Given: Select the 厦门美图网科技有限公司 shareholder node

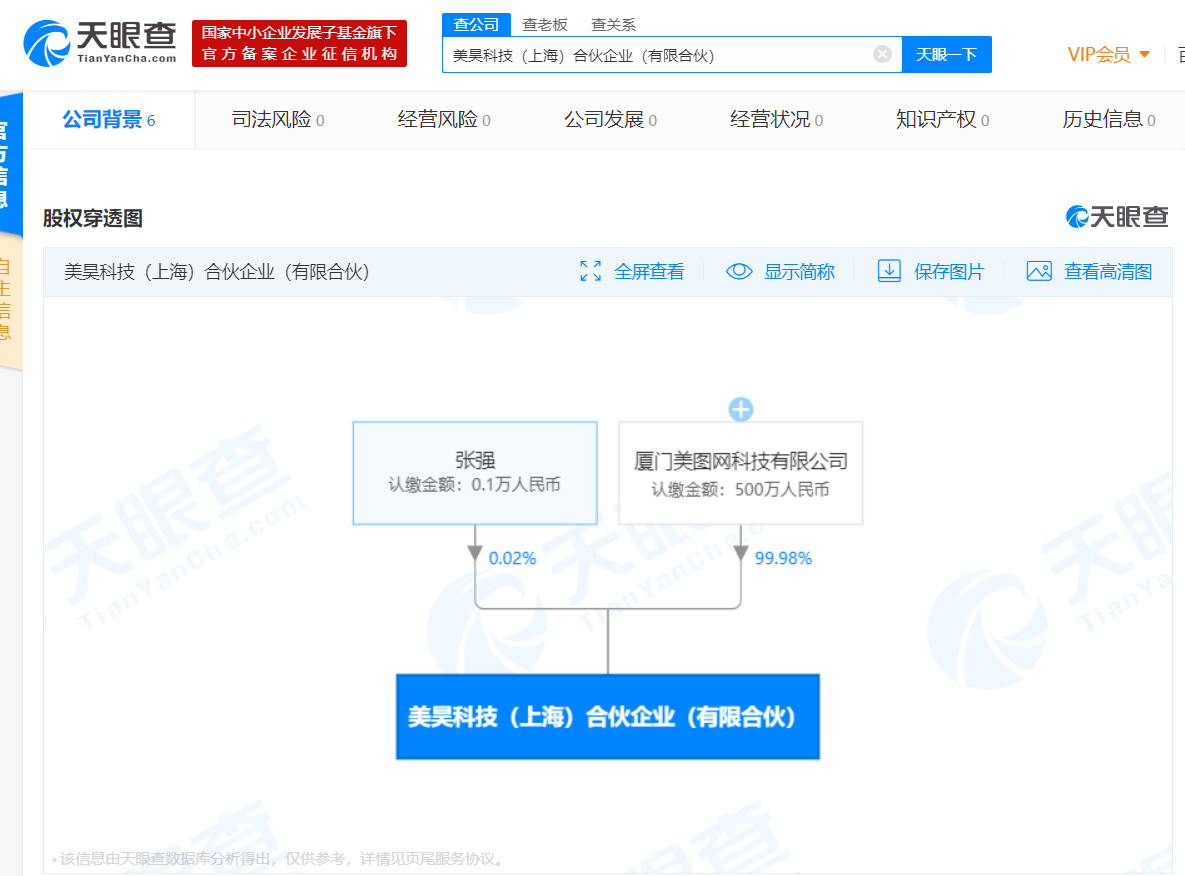Looking at the screenshot, I should (x=741, y=473).
